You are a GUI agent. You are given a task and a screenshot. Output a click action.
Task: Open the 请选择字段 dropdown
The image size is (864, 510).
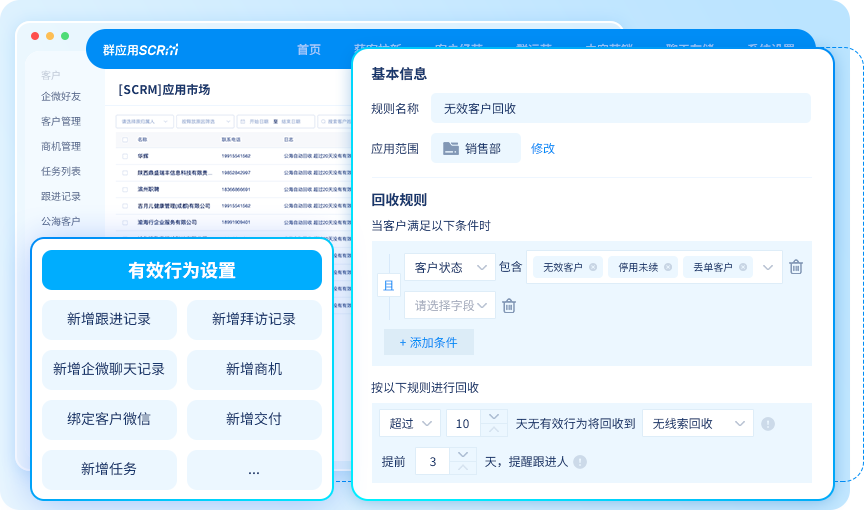(450, 305)
